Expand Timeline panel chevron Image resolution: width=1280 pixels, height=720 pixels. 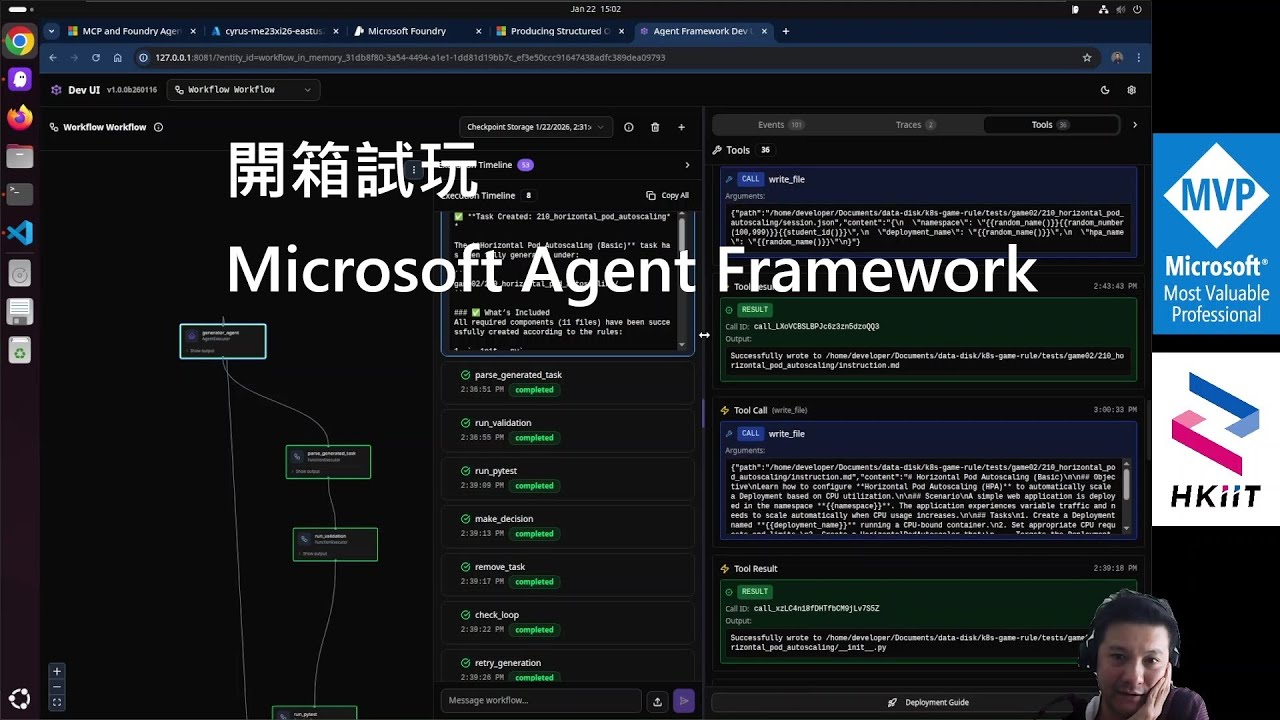pyautogui.click(x=687, y=165)
